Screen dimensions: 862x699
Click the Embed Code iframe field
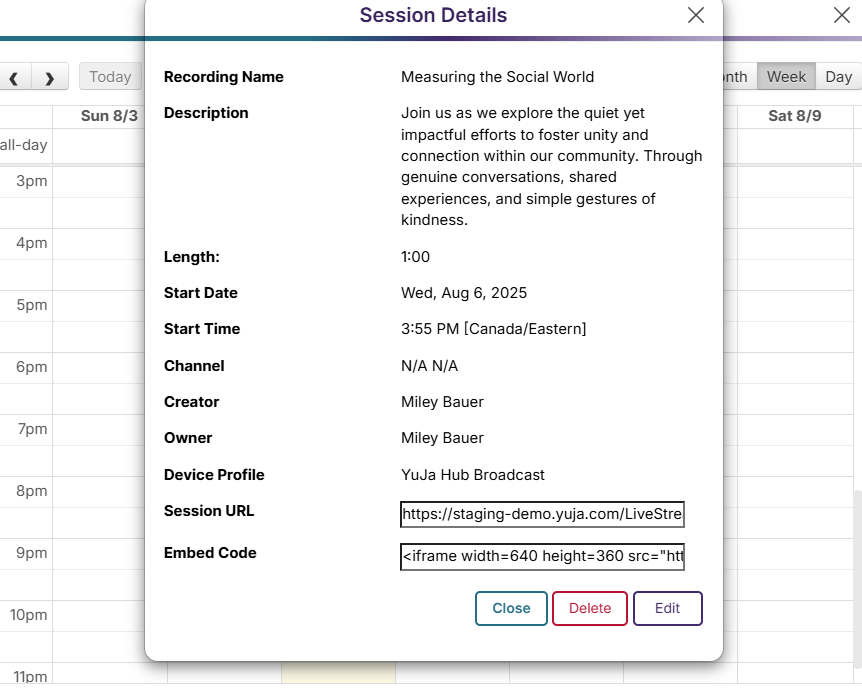(542, 557)
